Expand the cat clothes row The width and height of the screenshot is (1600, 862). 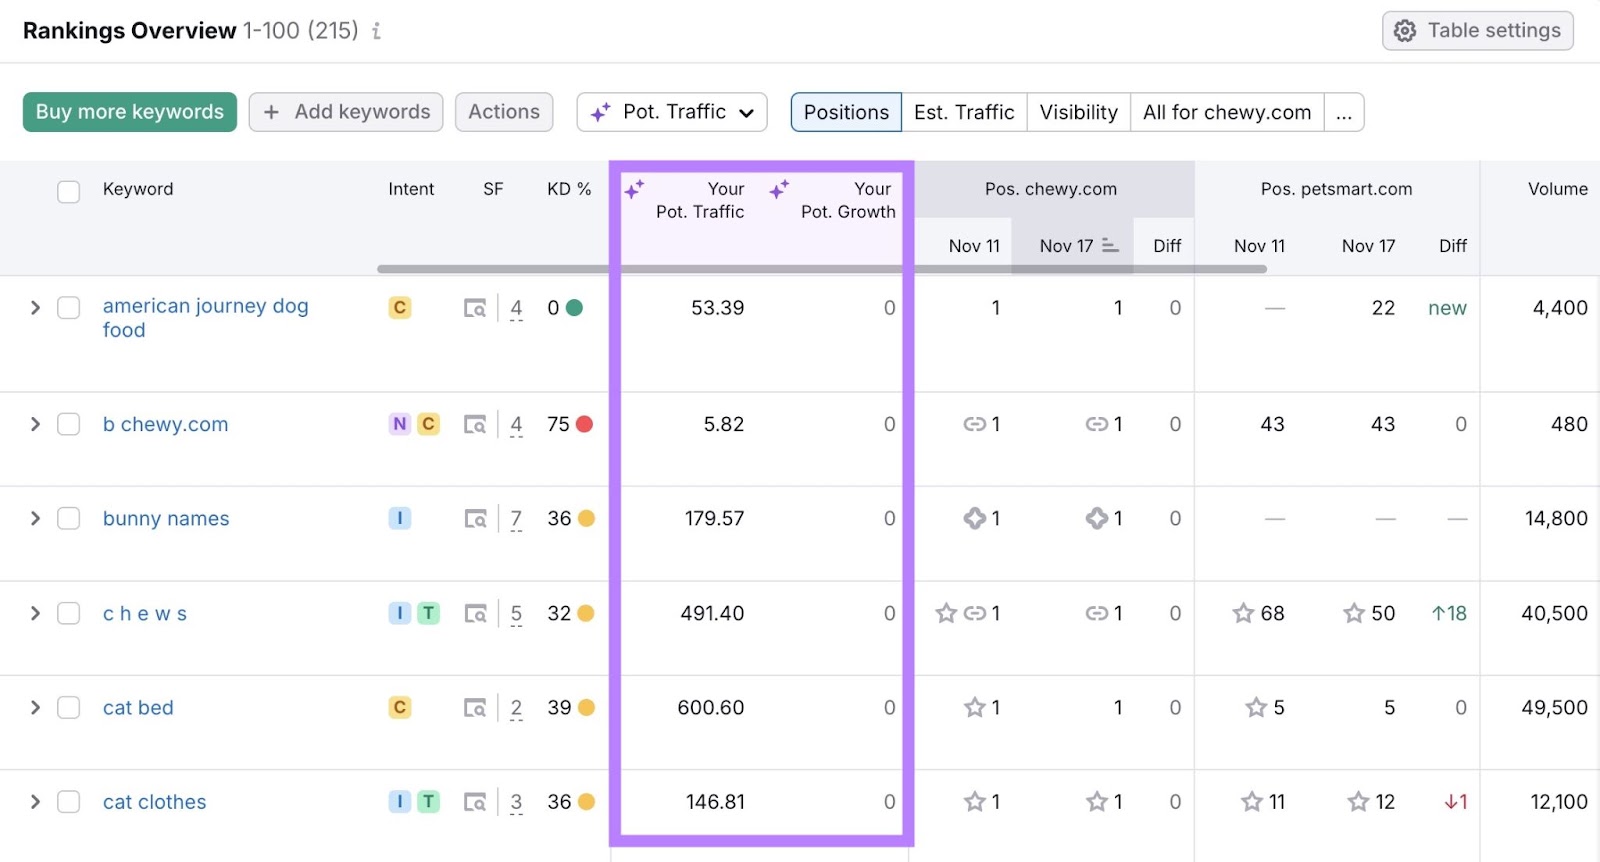click(x=35, y=801)
